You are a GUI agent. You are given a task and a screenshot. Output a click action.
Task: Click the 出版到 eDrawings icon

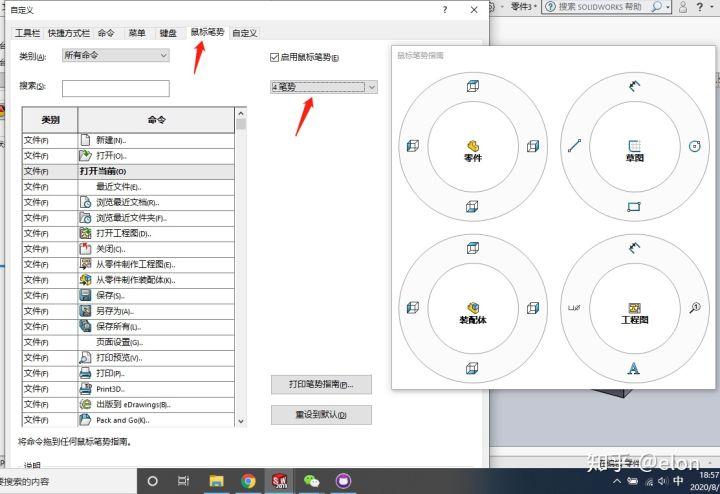(85, 404)
